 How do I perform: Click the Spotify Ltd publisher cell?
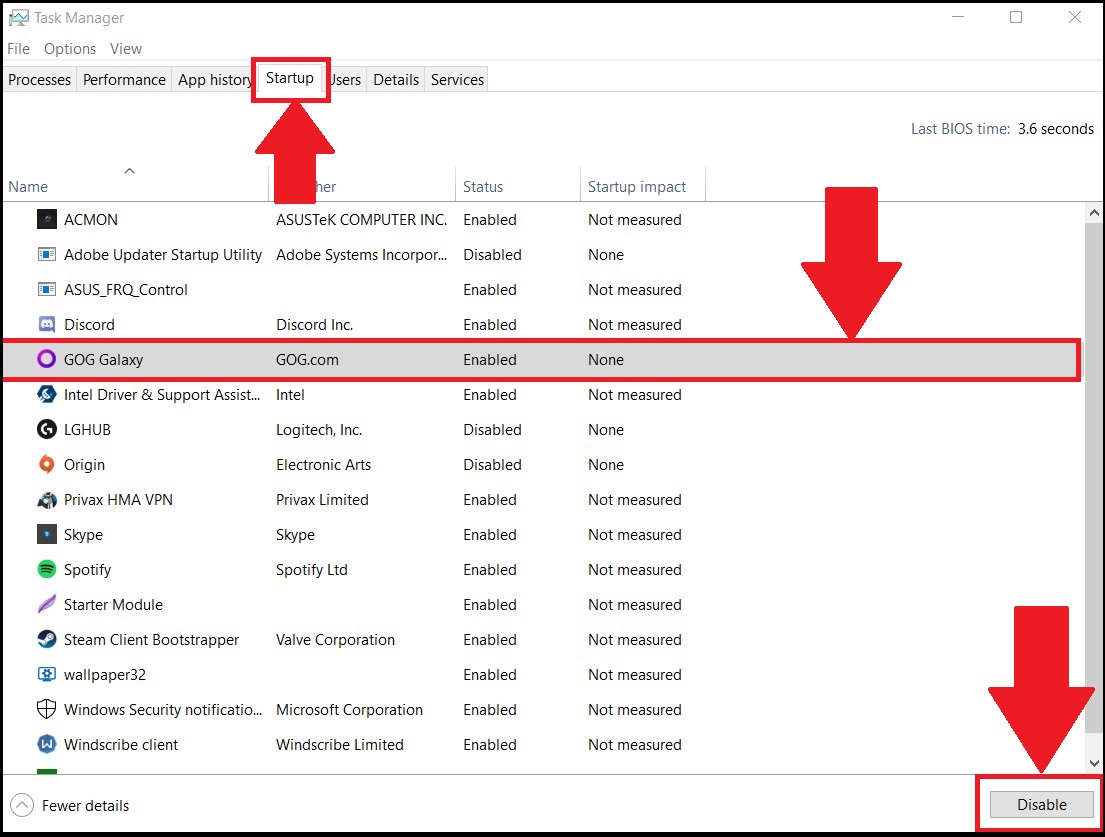point(311,569)
